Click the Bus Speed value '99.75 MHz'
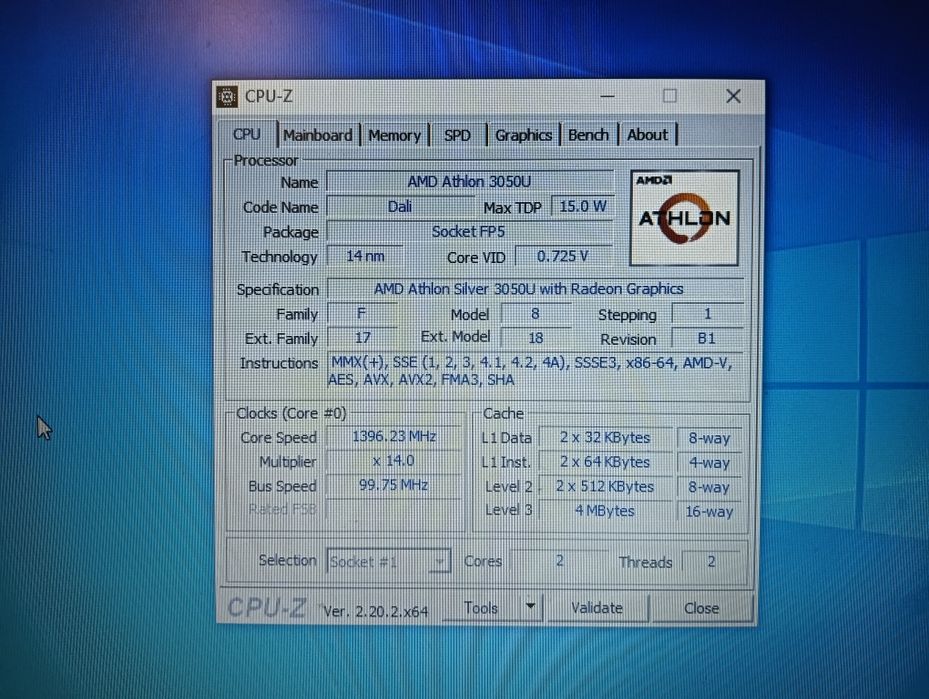The image size is (929, 699). pyautogui.click(x=394, y=485)
